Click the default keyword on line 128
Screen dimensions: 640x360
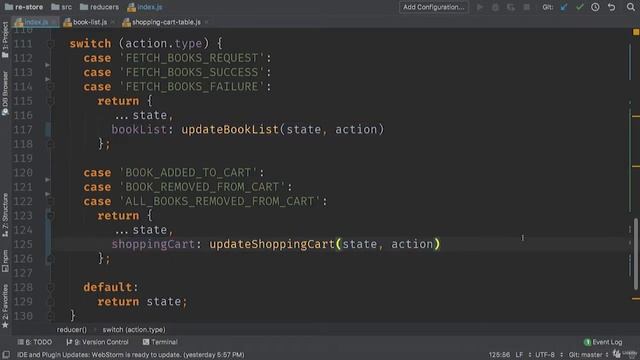[x=108, y=287]
